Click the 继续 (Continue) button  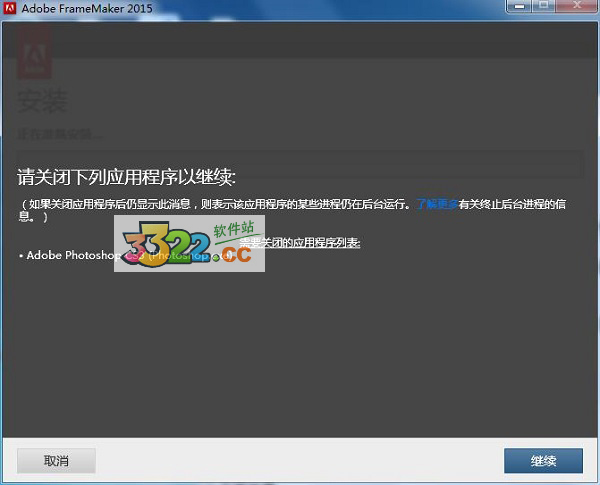[x=543, y=461]
